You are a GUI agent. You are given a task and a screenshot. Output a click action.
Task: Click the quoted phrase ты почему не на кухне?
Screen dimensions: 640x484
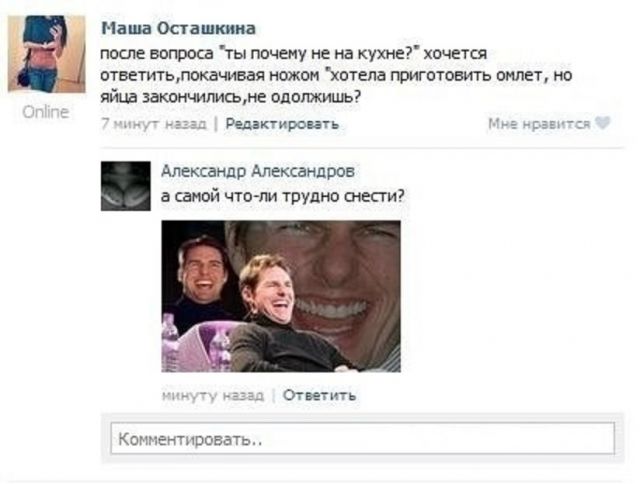pos(320,54)
